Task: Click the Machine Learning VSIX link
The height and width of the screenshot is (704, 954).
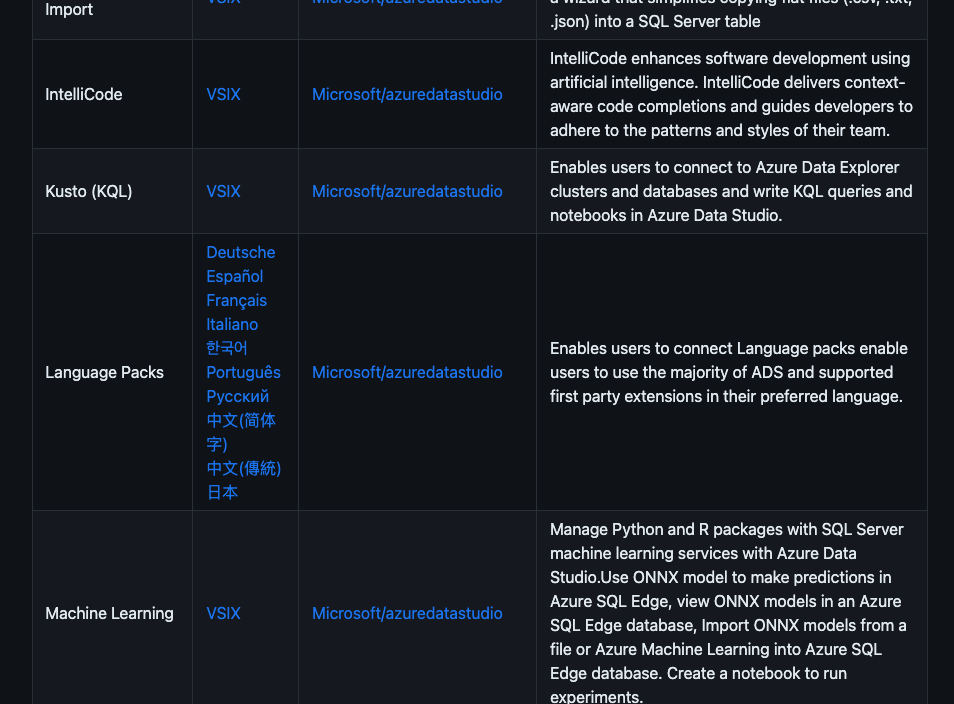Action: 223,613
